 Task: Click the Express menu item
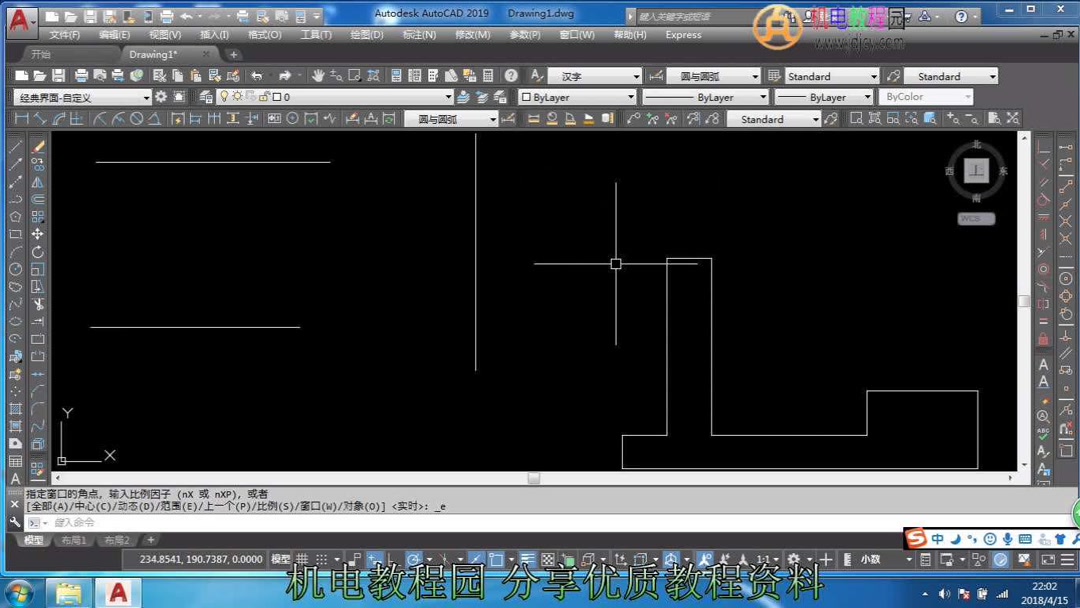(683, 35)
